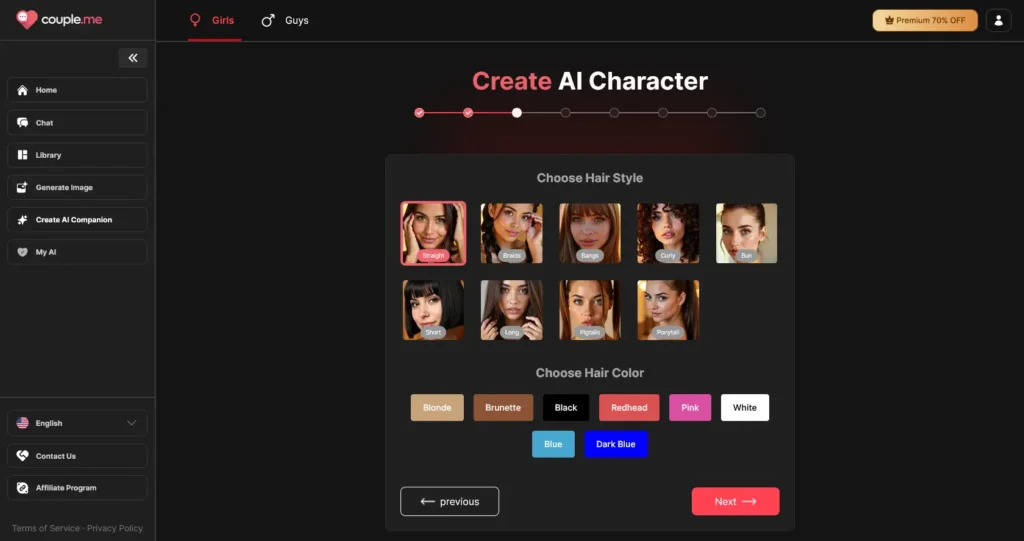This screenshot has width=1024, height=541.
Task: Choose the Bangs hair style
Action: click(x=590, y=233)
